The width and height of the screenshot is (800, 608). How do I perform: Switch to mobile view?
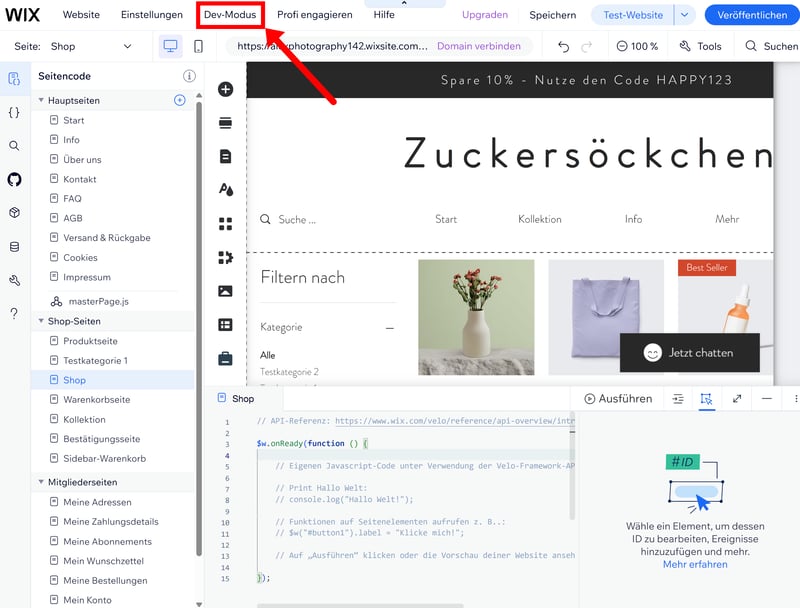pos(198,46)
